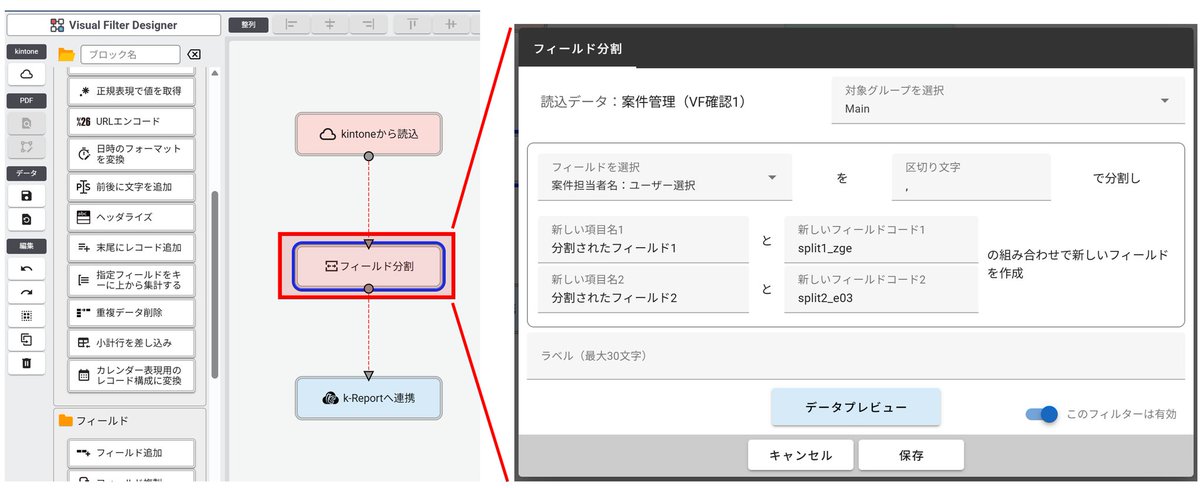Screen dimensions: 1200x488
Task: Select the 日時のフォーマットを変換 block
Action: coord(132,154)
